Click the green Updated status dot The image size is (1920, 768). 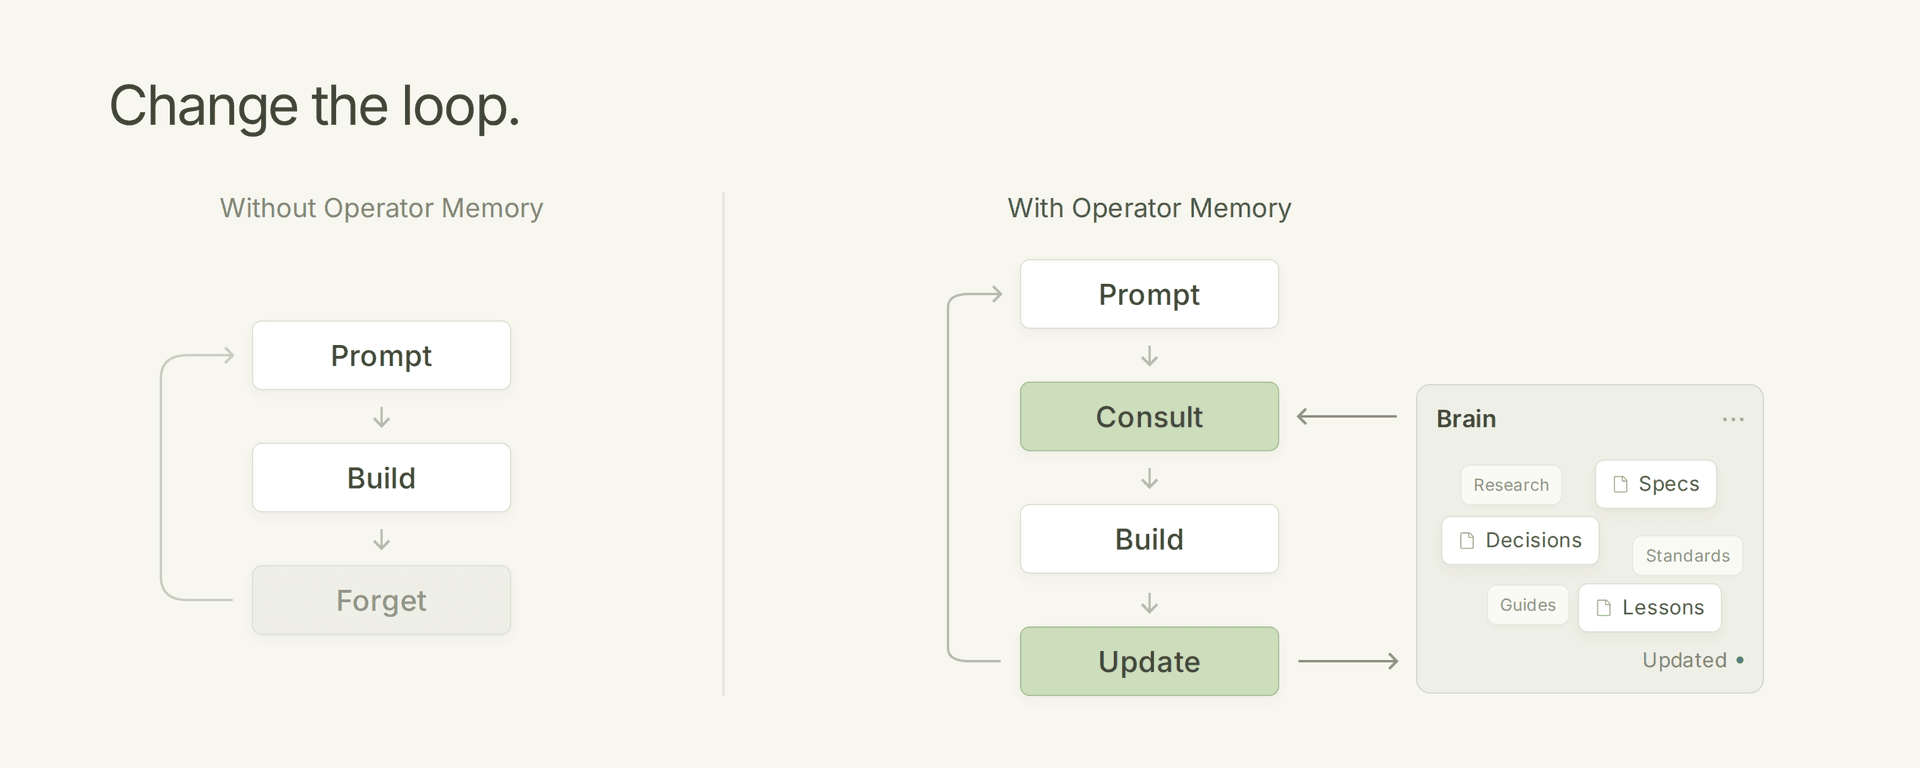click(1740, 660)
